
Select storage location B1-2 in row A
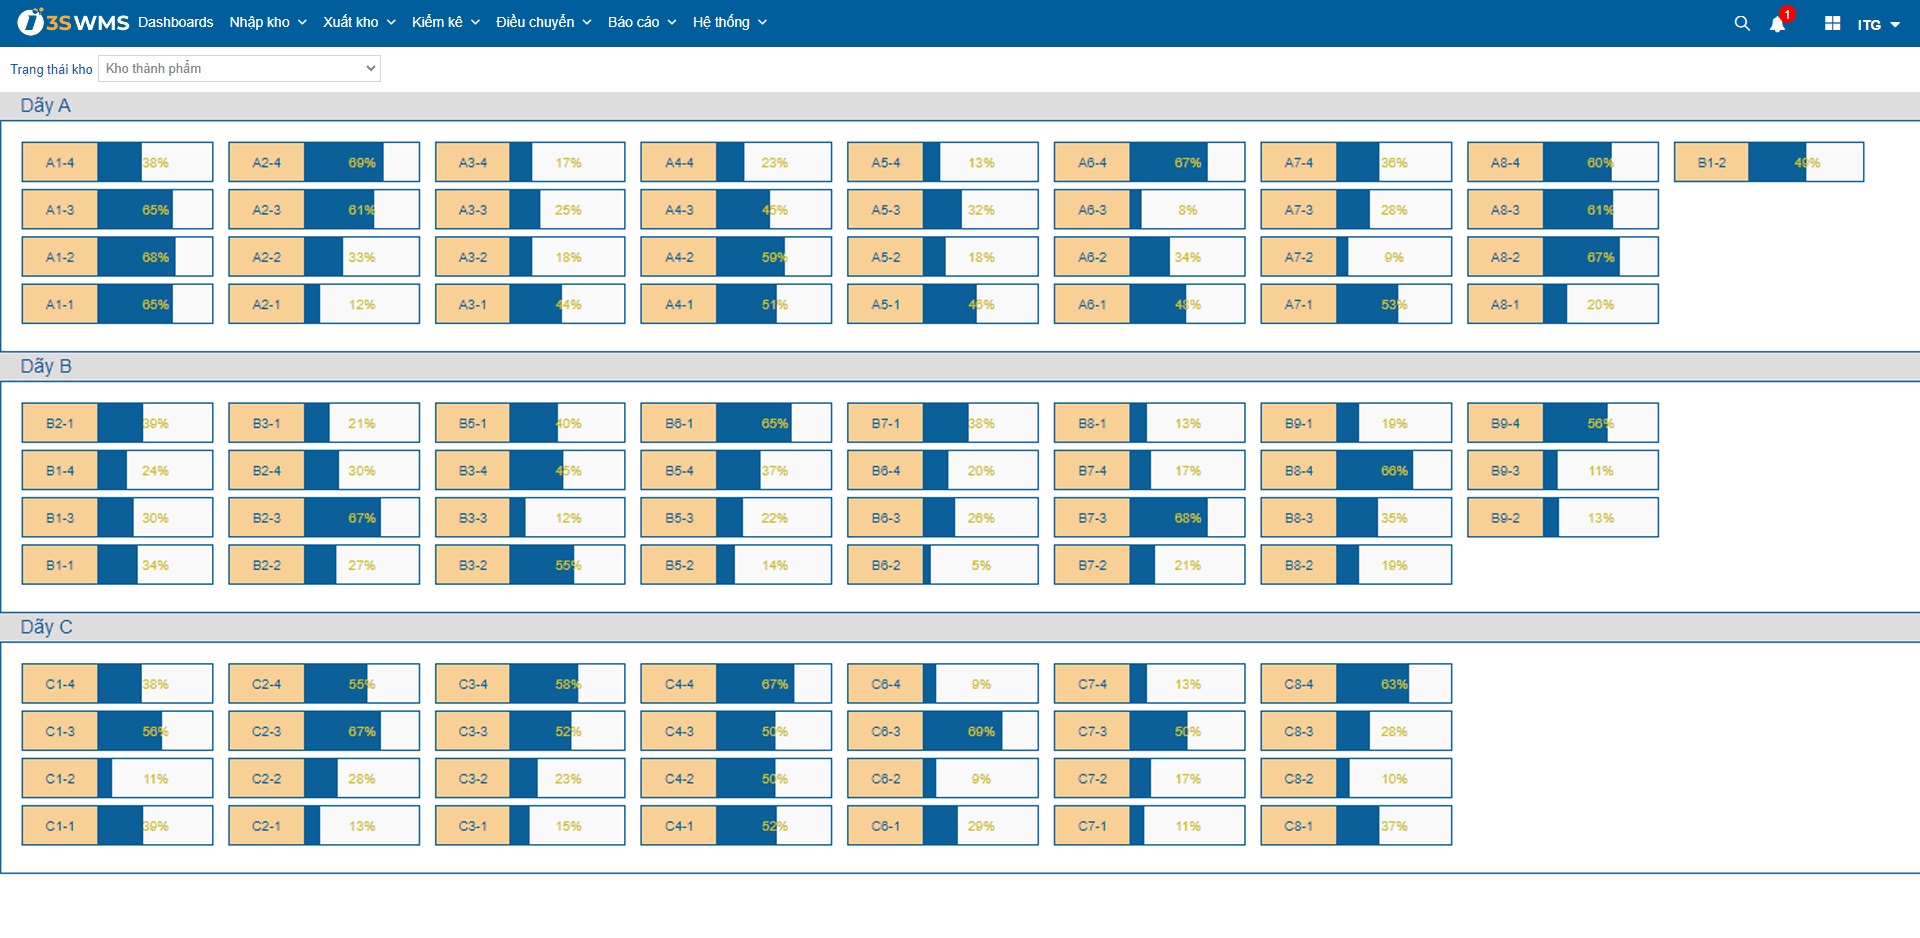tap(1711, 162)
